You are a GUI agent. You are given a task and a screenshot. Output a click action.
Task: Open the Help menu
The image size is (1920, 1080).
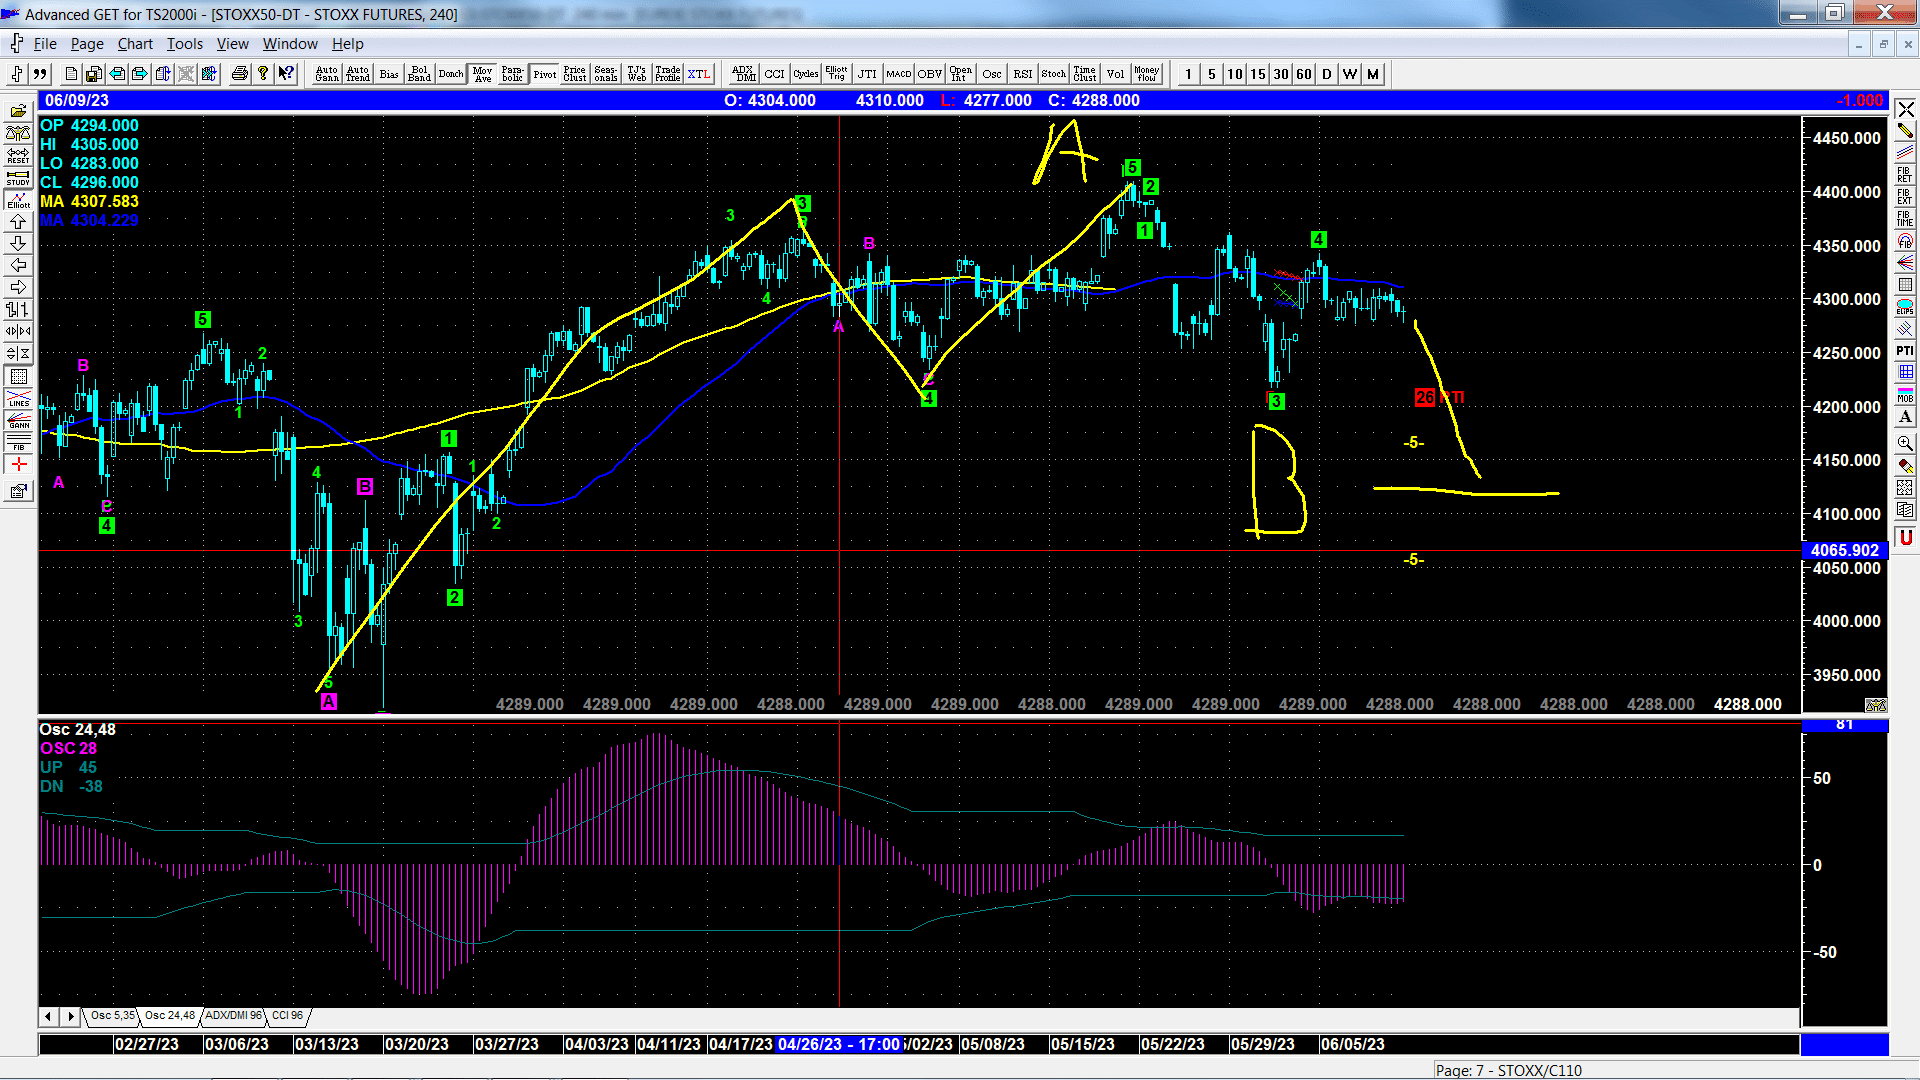tap(348, 44)
